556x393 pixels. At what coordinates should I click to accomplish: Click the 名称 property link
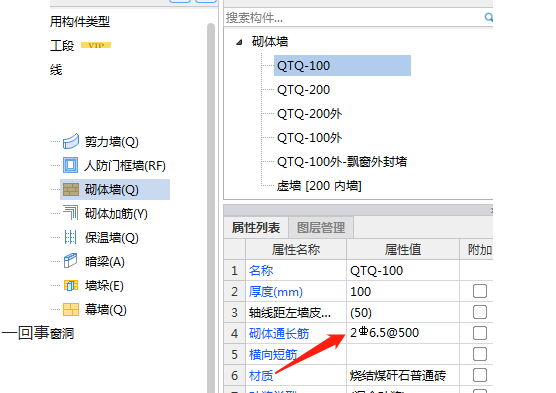coord(261,271)
